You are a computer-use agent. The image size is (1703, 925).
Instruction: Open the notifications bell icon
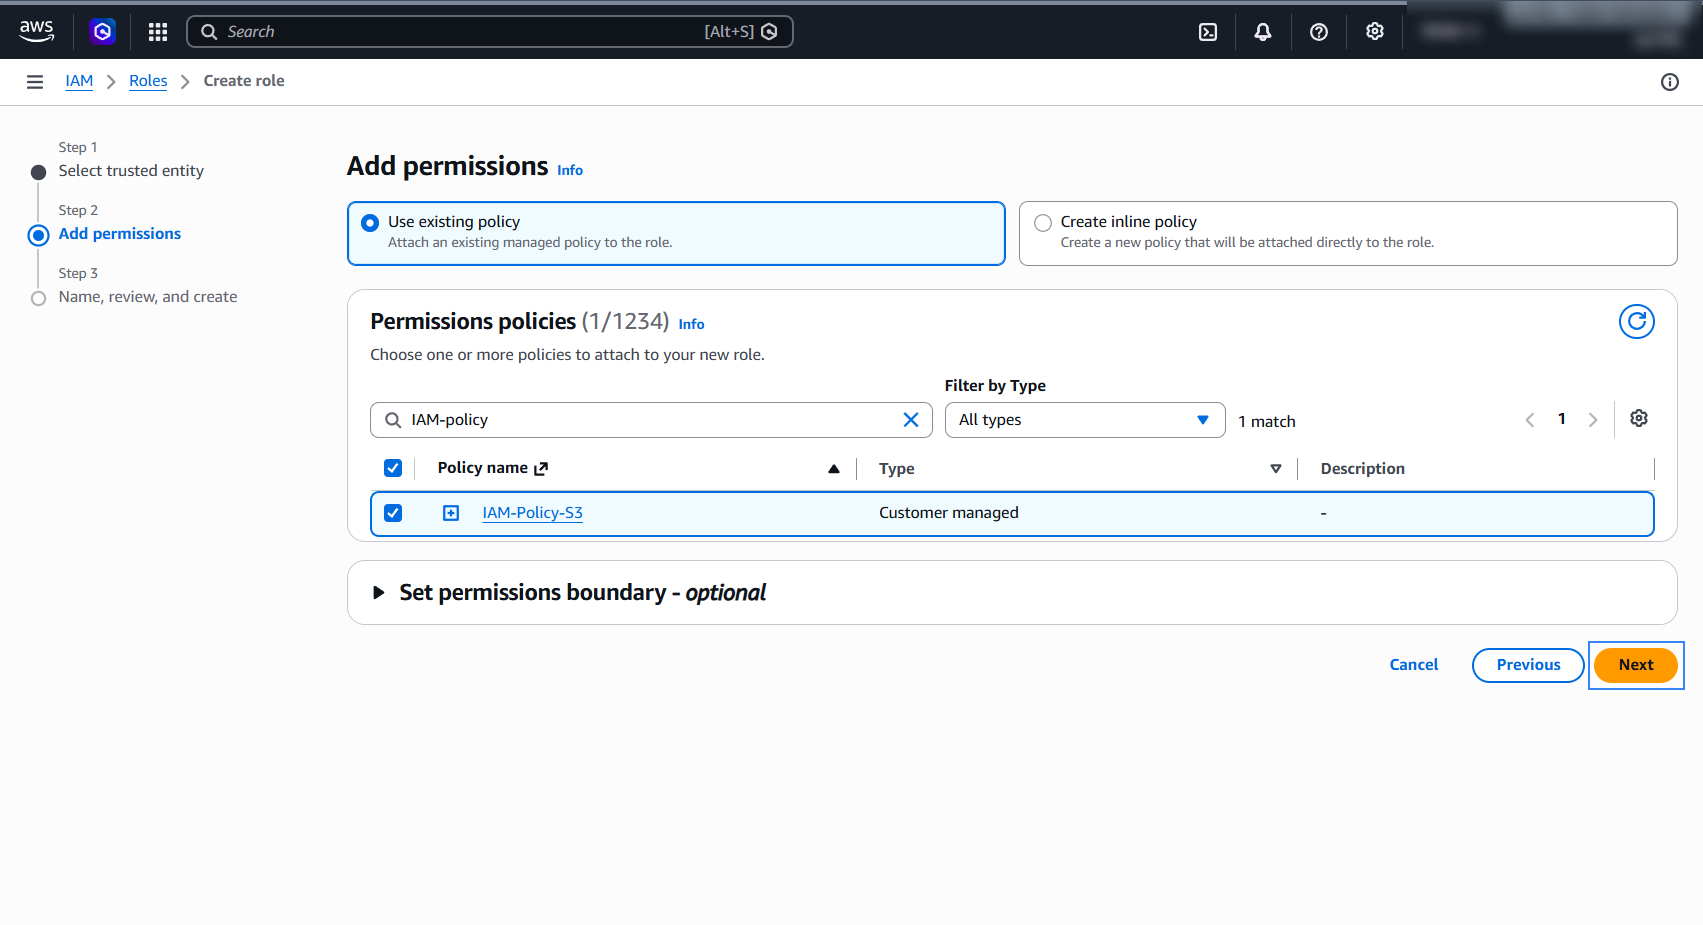pos(1263,32)
